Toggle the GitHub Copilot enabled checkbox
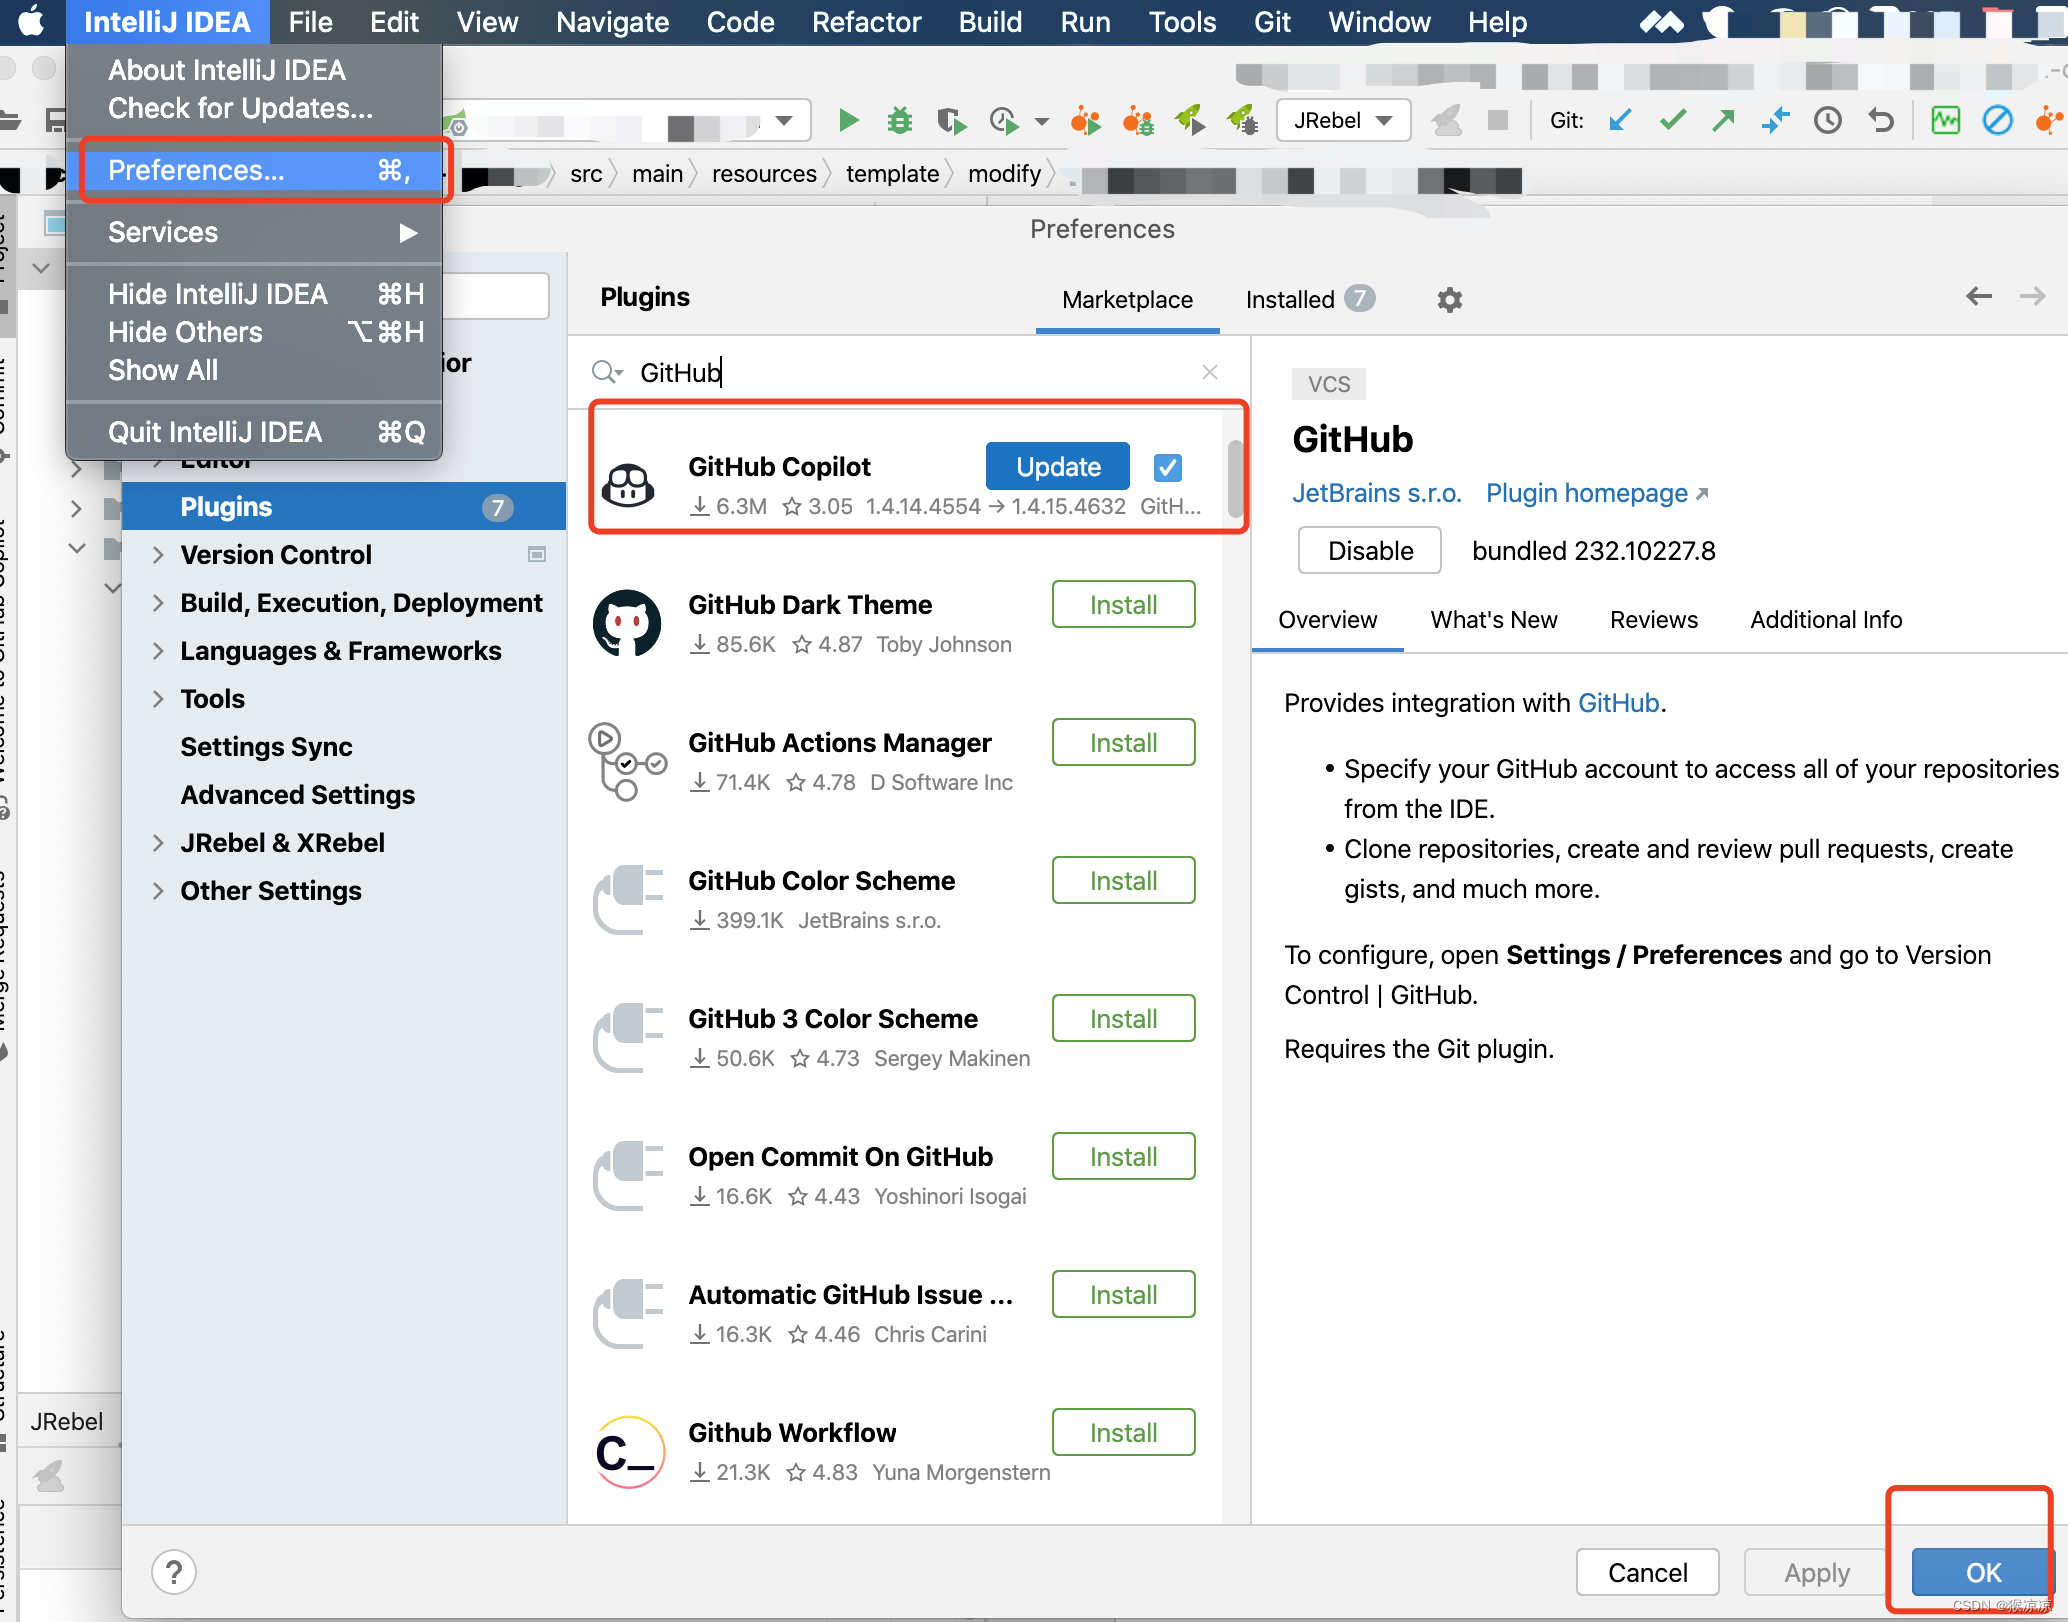 (x=1170, y=467)
